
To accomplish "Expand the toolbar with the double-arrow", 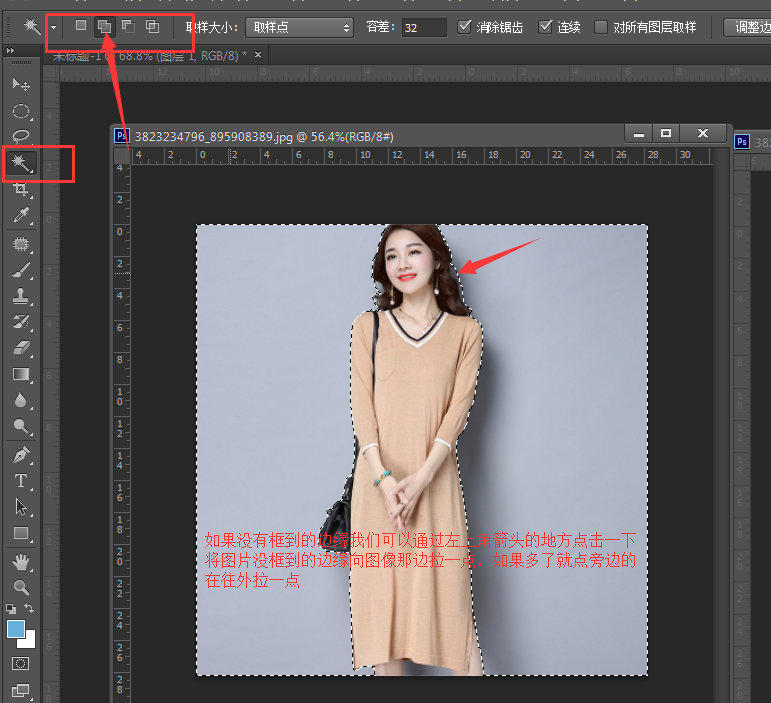I will pos(11,51).
